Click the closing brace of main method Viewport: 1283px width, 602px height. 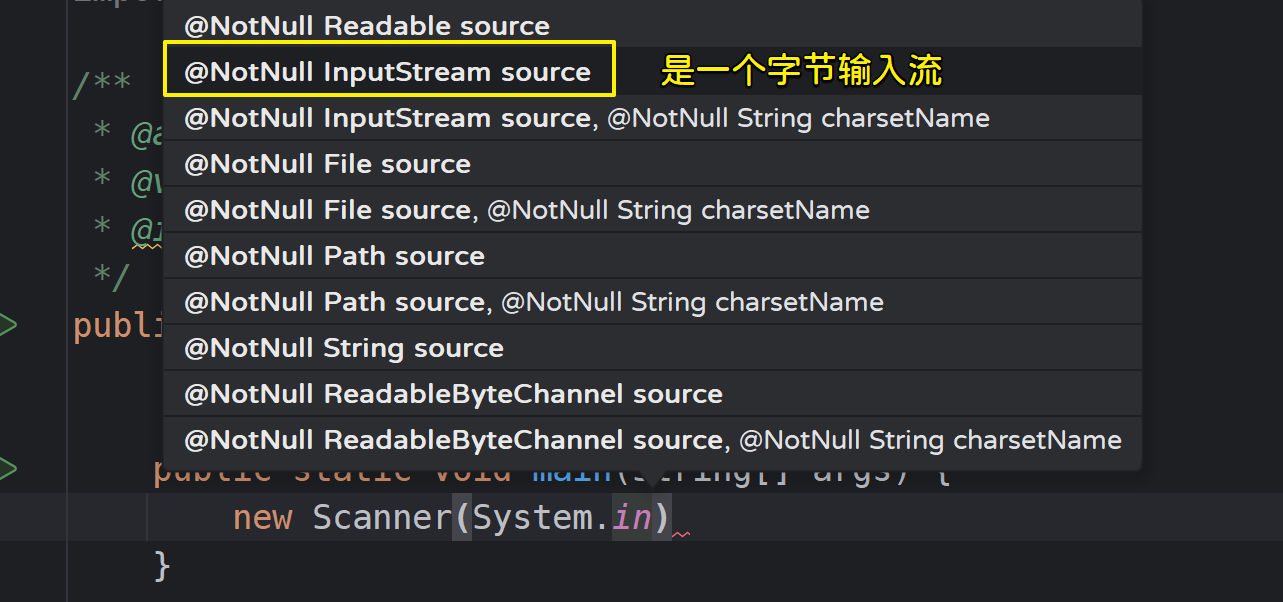click(162, 565)
